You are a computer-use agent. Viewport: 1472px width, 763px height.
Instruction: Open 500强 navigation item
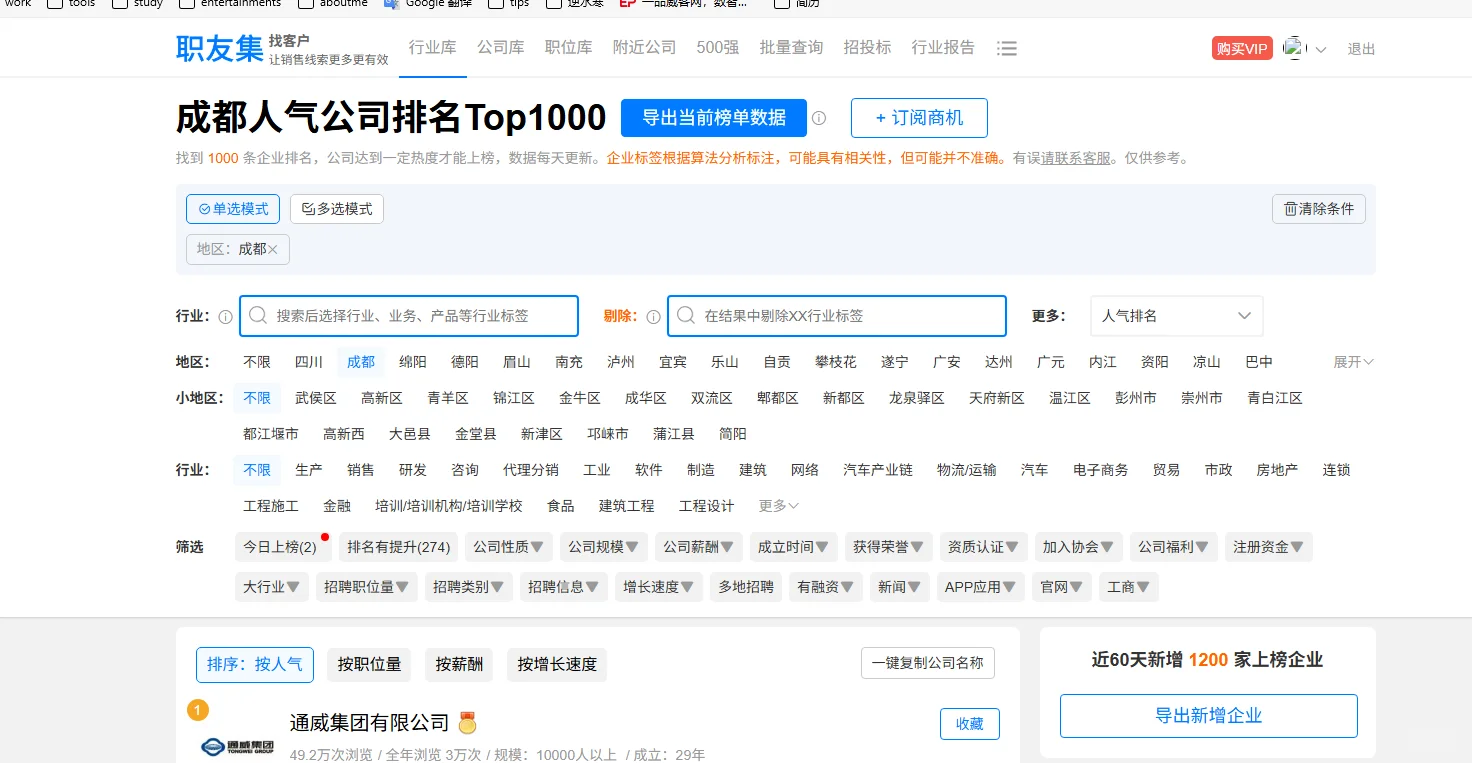718,48
